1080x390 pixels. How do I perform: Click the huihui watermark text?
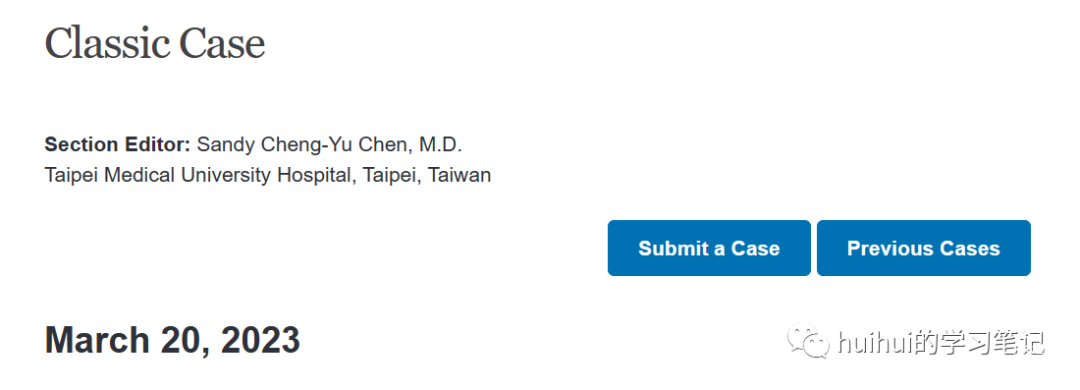point(874,342)
